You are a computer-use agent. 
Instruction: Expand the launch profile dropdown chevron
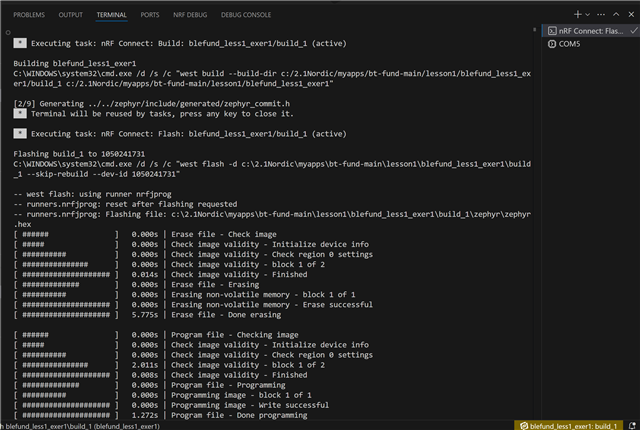pos(587,15)
